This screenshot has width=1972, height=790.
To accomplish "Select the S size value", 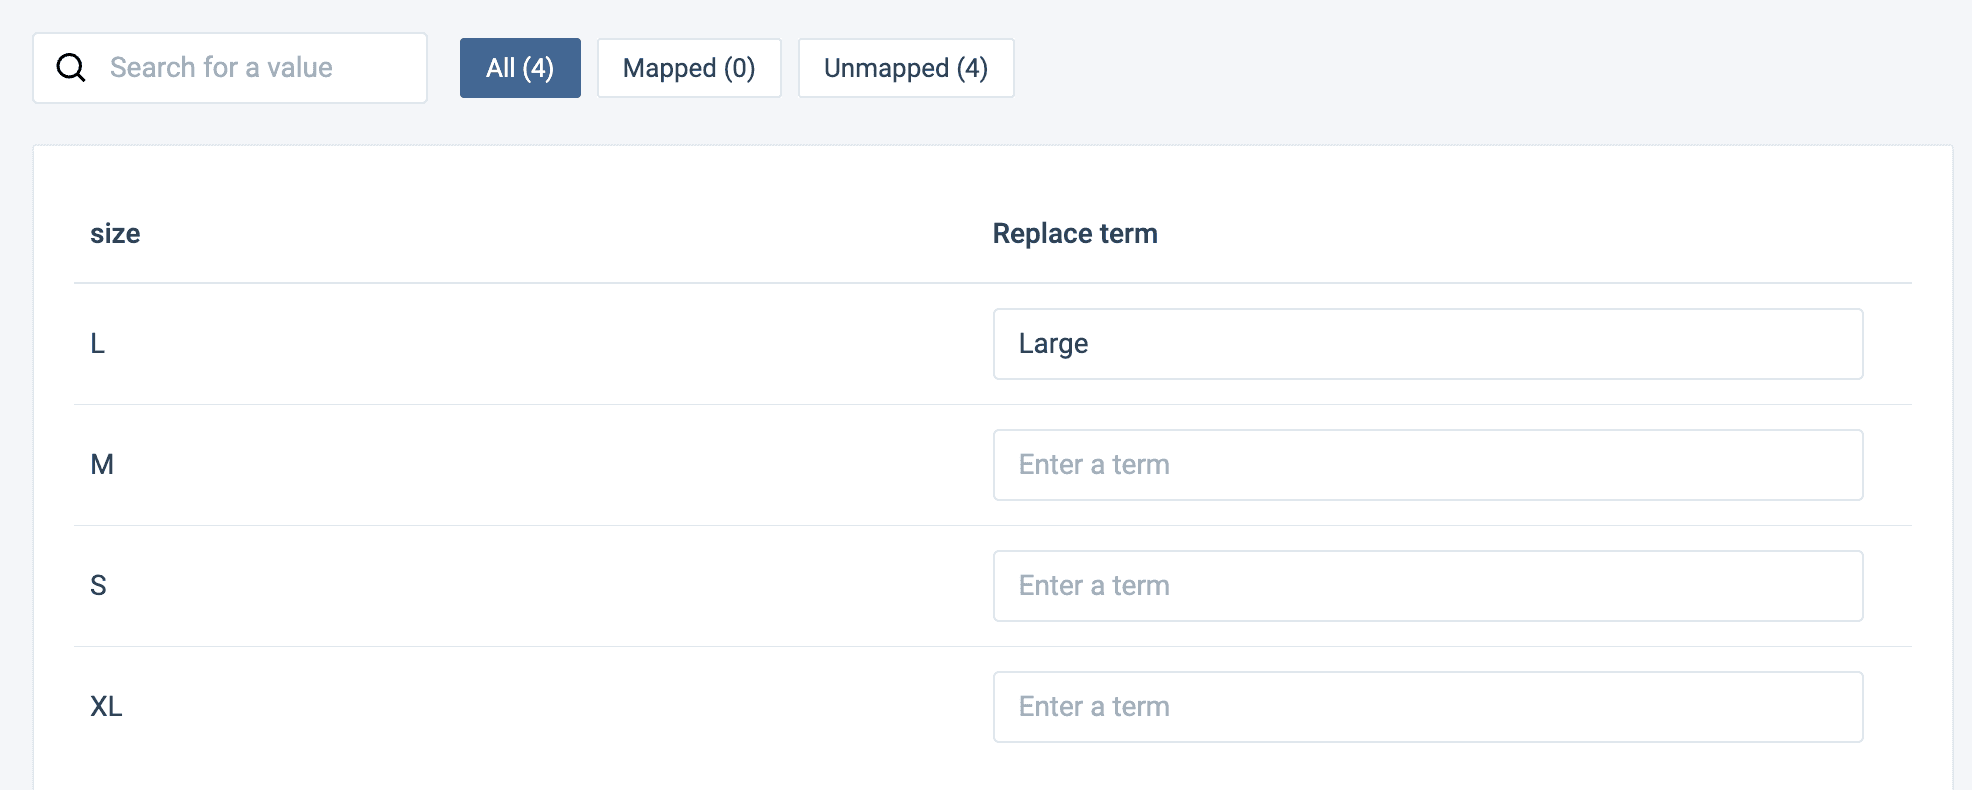I will pos(98,586).
